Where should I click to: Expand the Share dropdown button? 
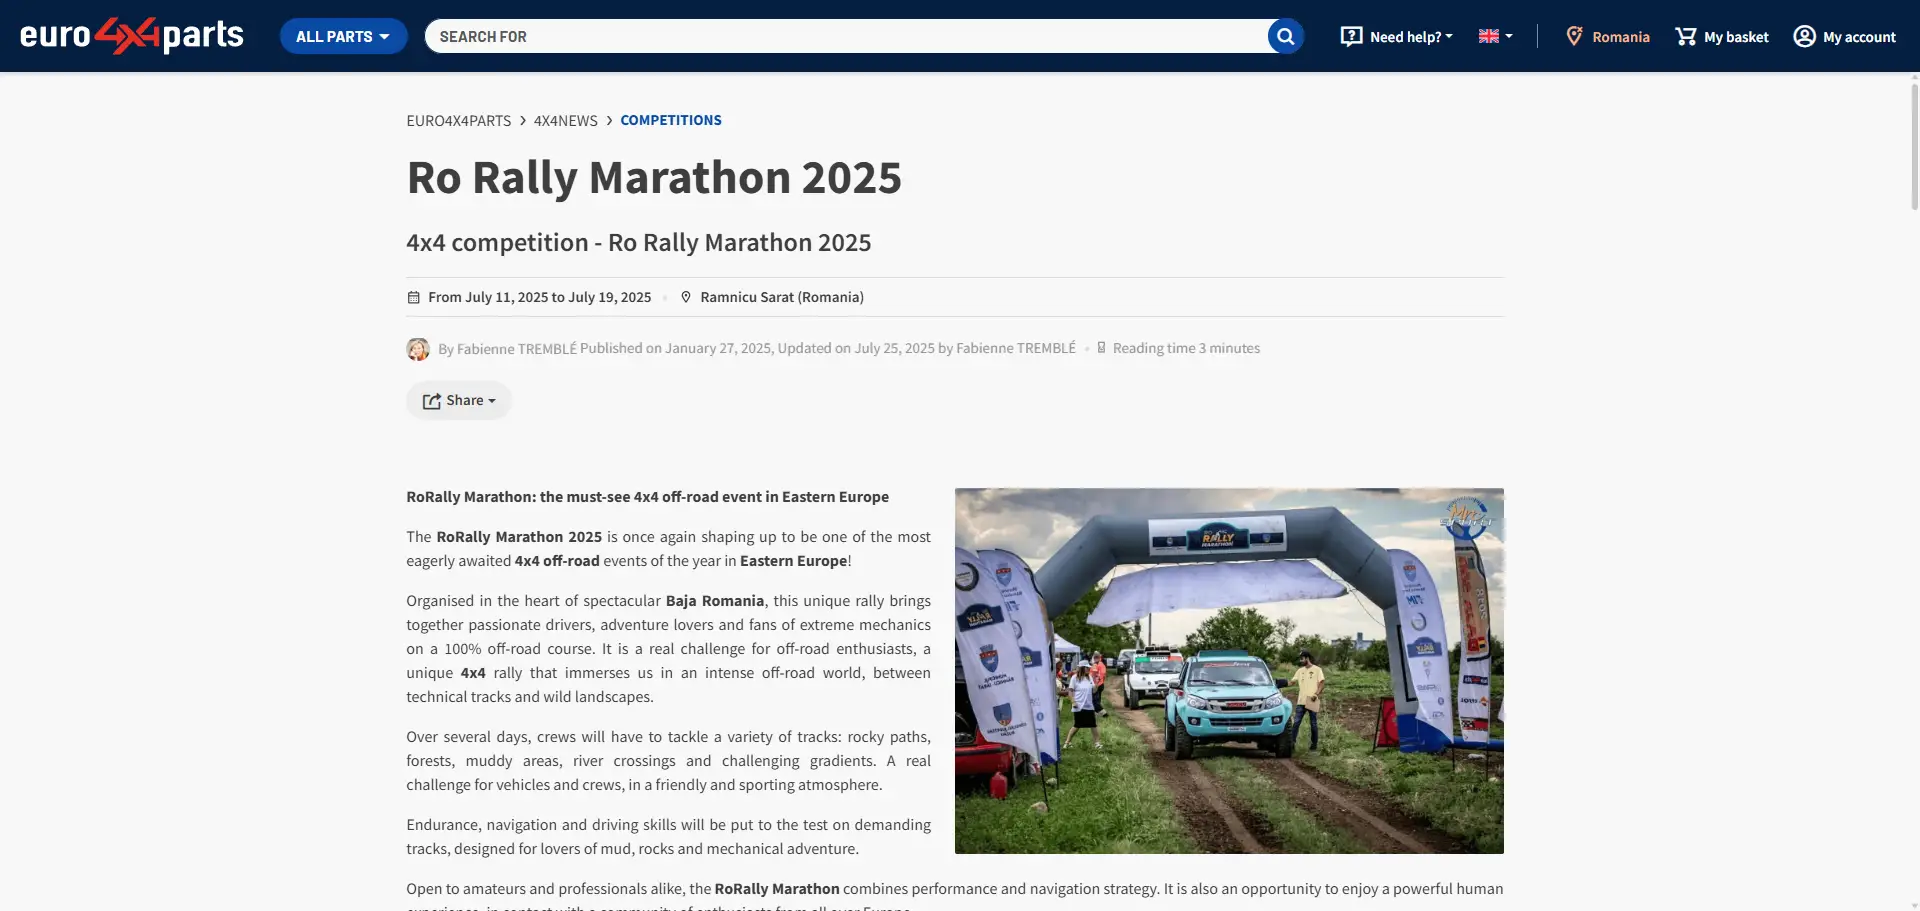[459, 400]
